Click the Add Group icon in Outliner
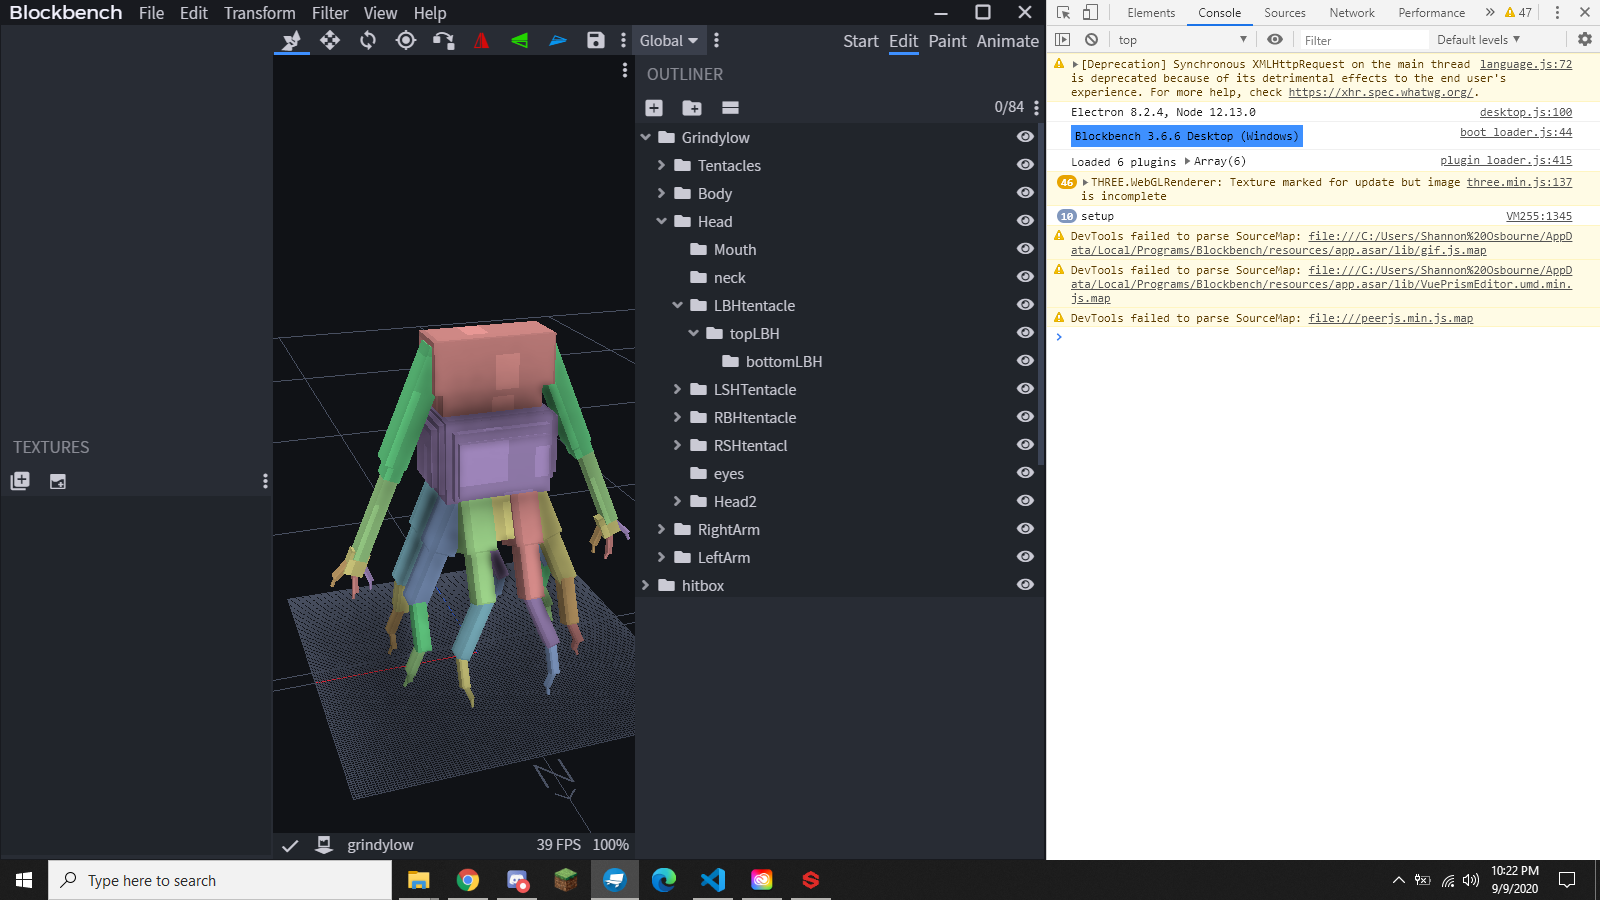This screenshot has height=900, width=1600. [x=693, y=107]
